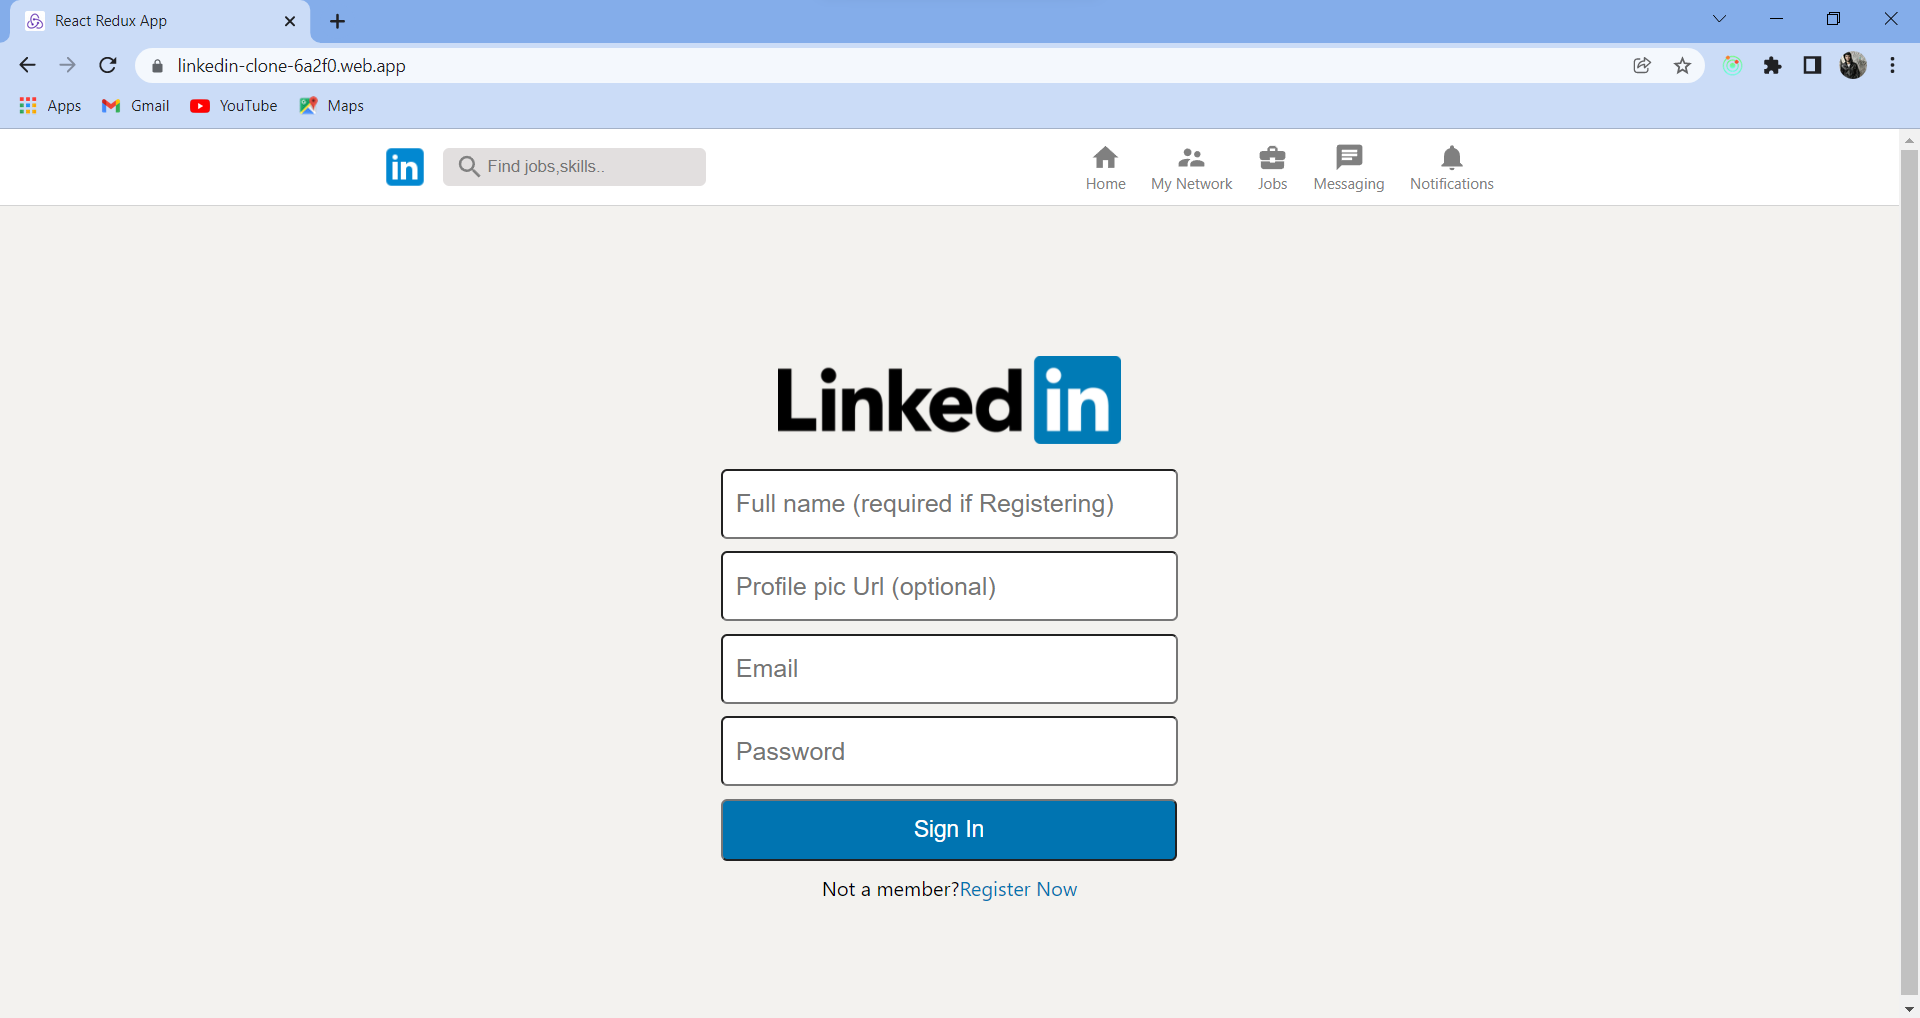Screen dimensions: 1920x1018
Task: Open the Chrome three-dot menu
Action: [1892, 66]
